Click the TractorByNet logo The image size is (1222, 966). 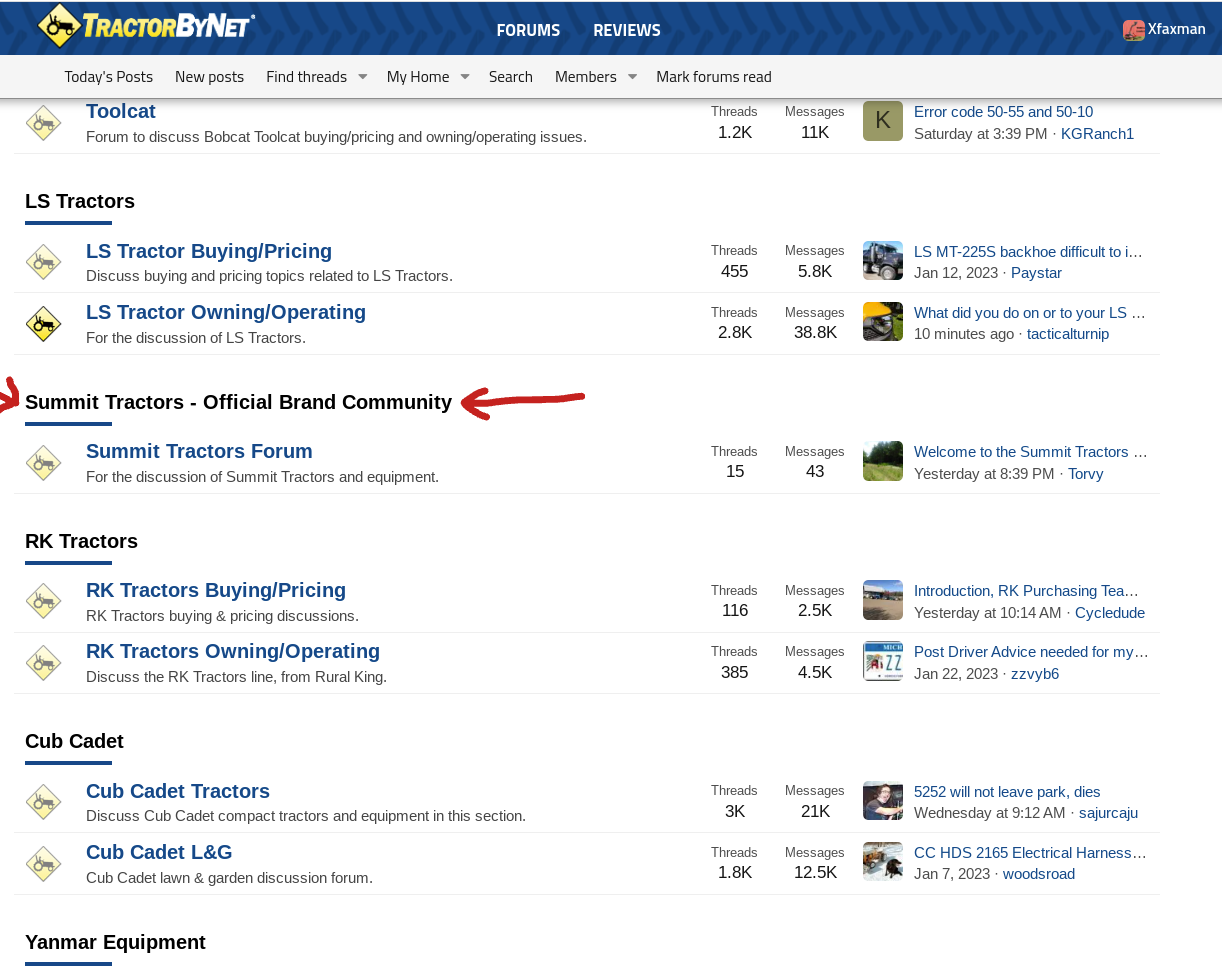click(146, 25)
